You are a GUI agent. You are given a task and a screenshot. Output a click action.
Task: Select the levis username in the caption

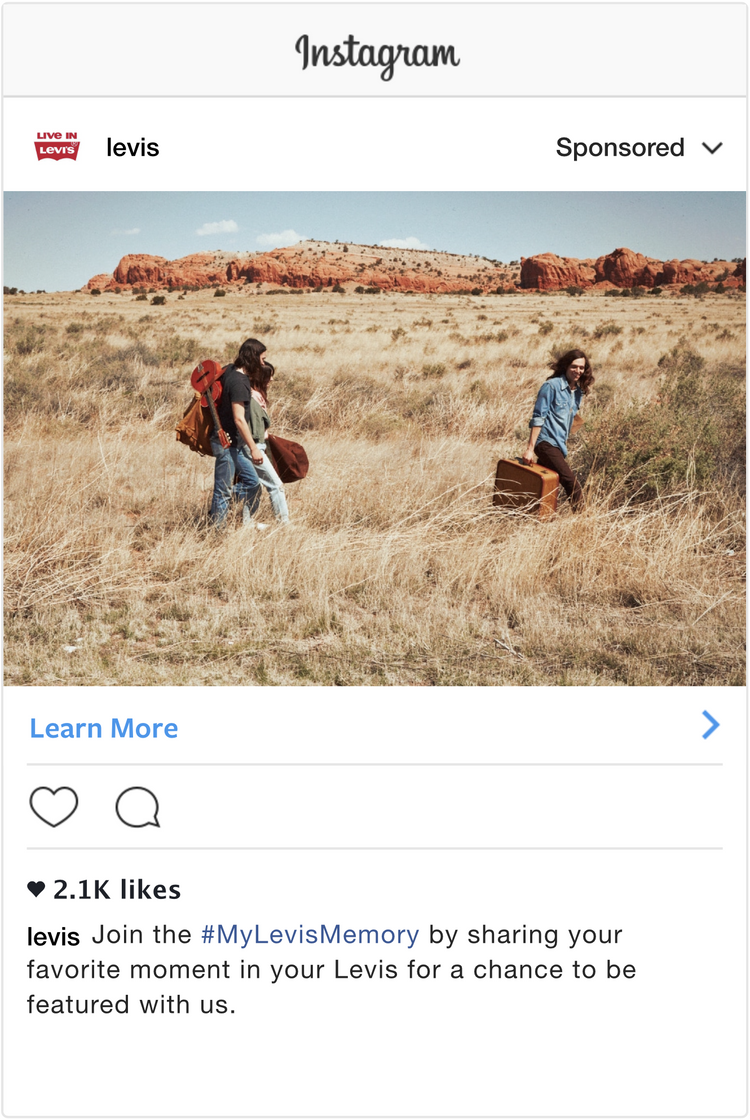(x=53, y=936)
